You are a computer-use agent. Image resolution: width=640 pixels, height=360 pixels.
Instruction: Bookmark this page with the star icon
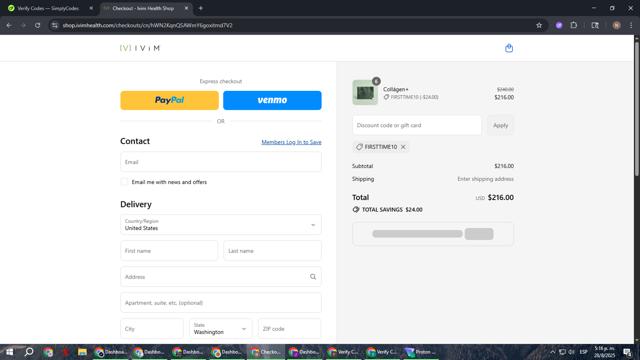tap(539, 25)
